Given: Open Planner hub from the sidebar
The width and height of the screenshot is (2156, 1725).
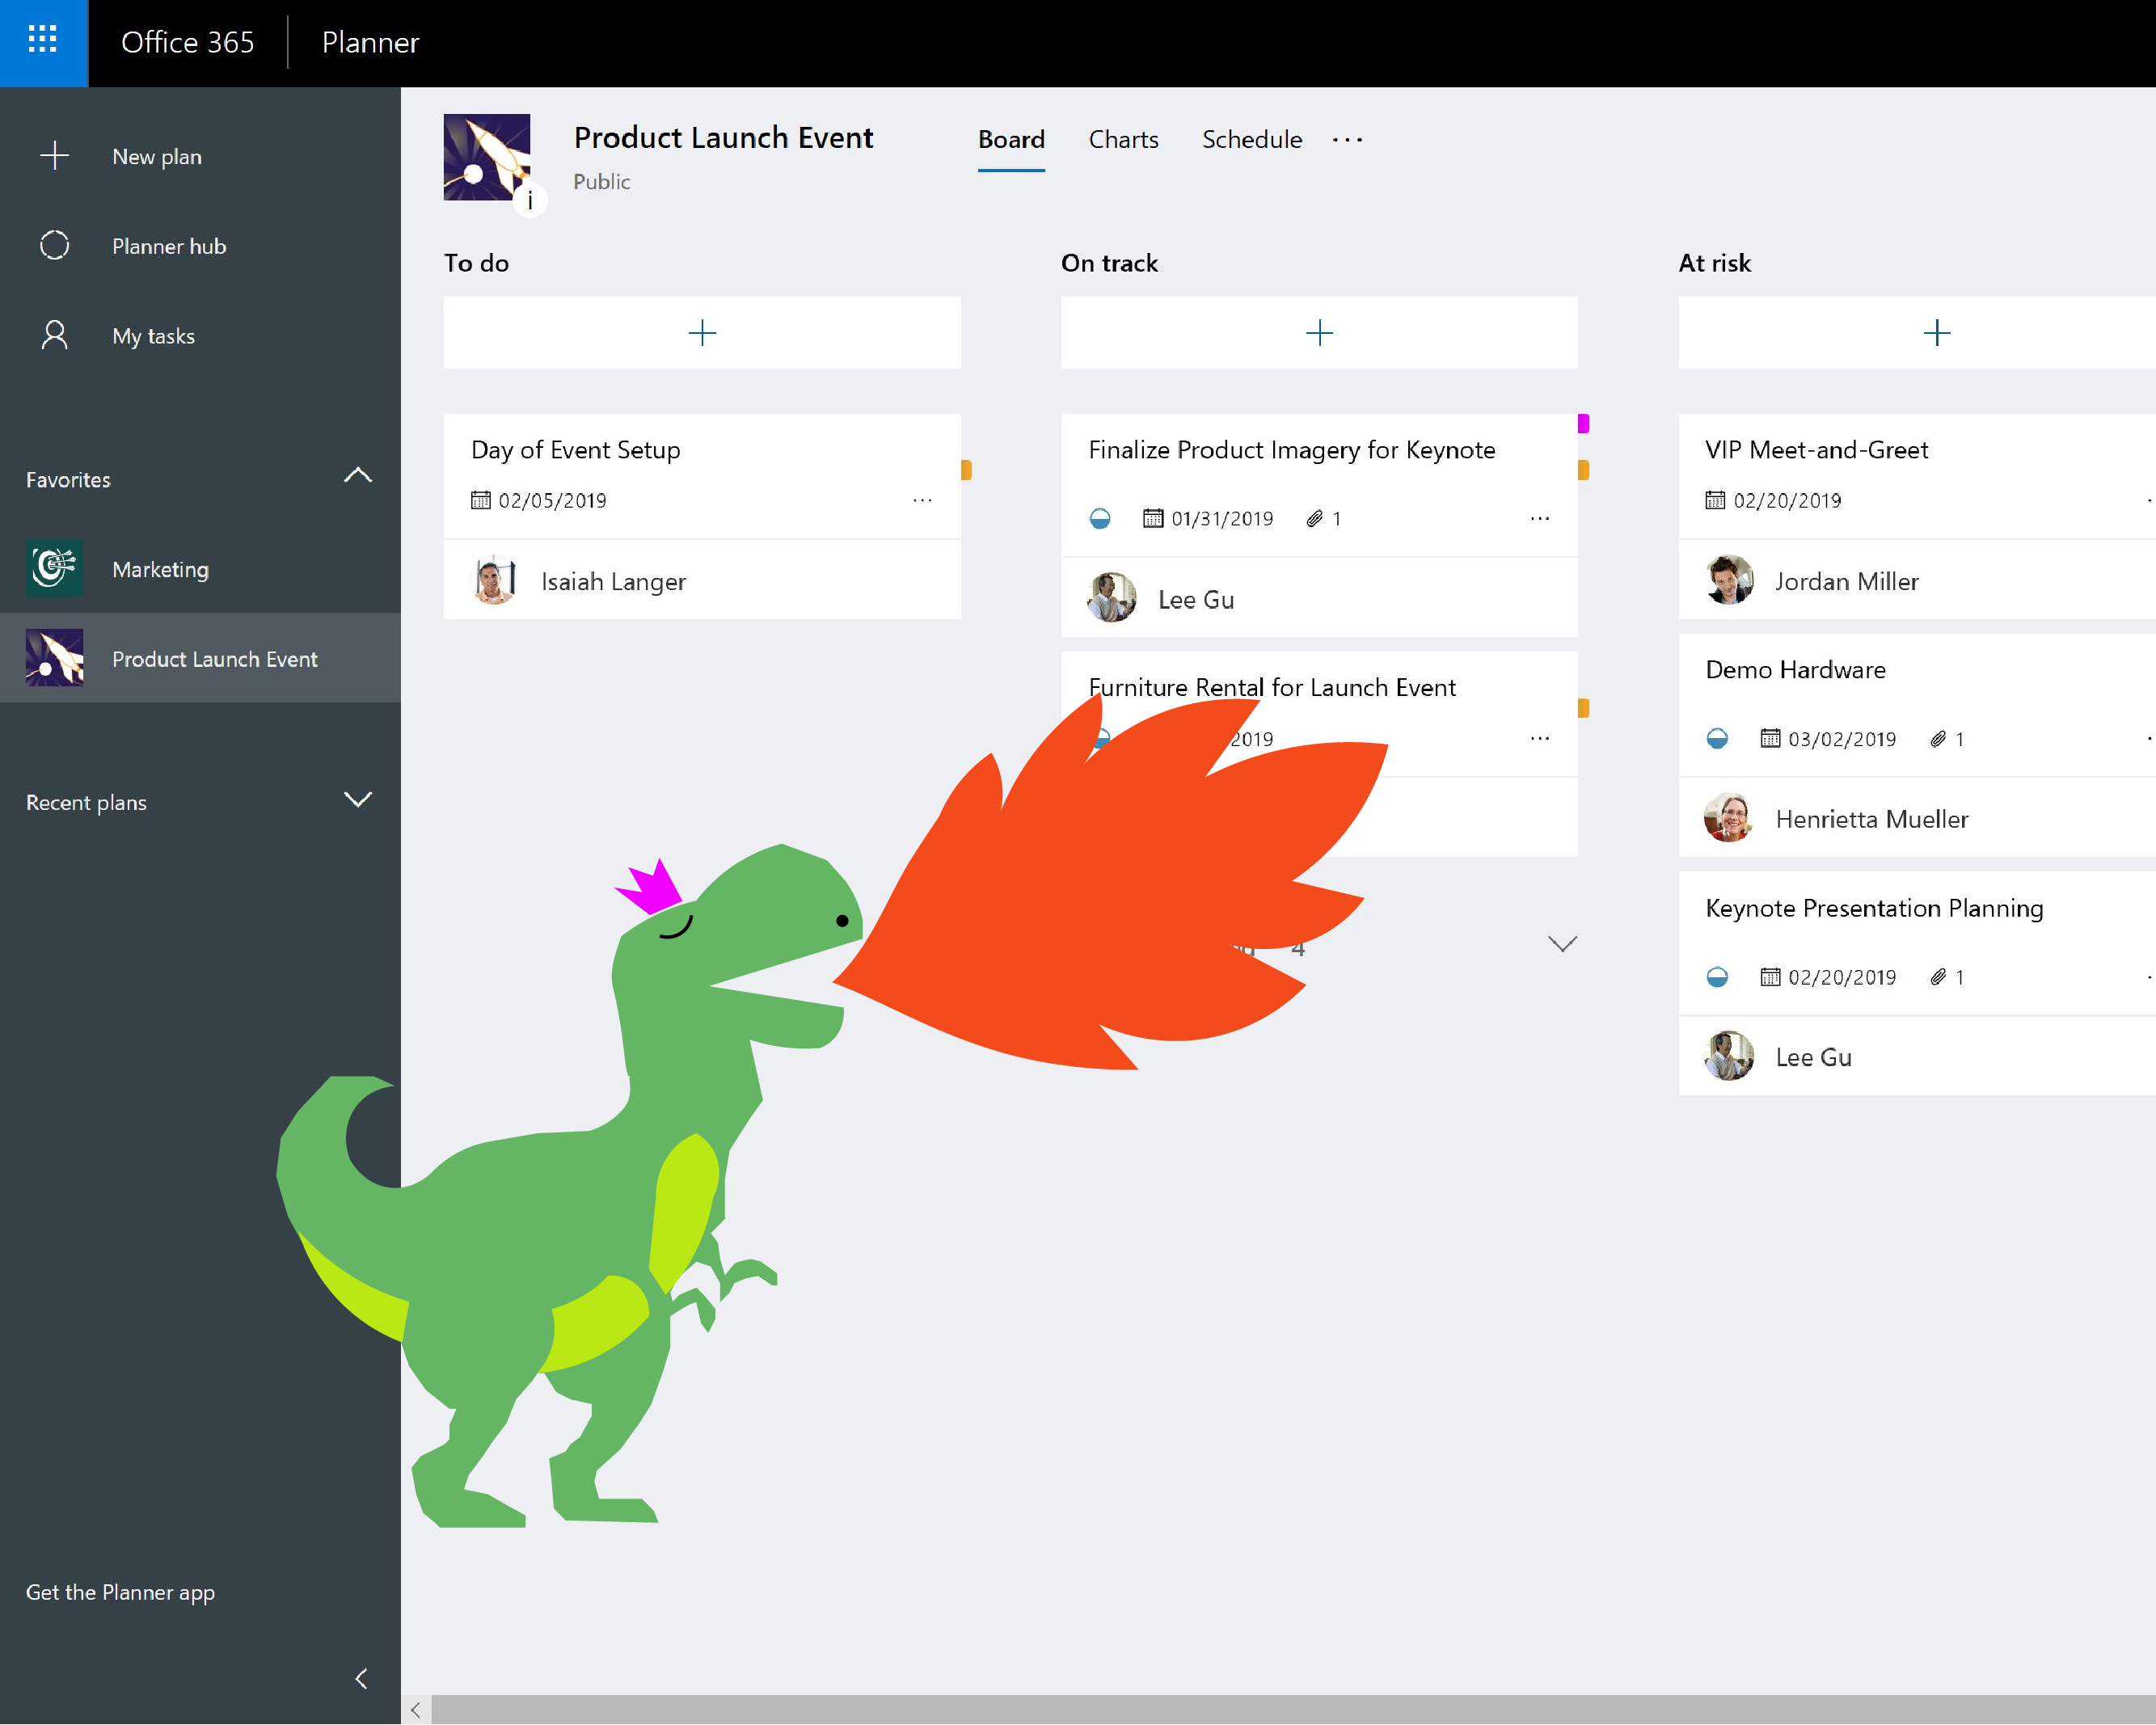Looking at the screenshot, I should (168, 246).
